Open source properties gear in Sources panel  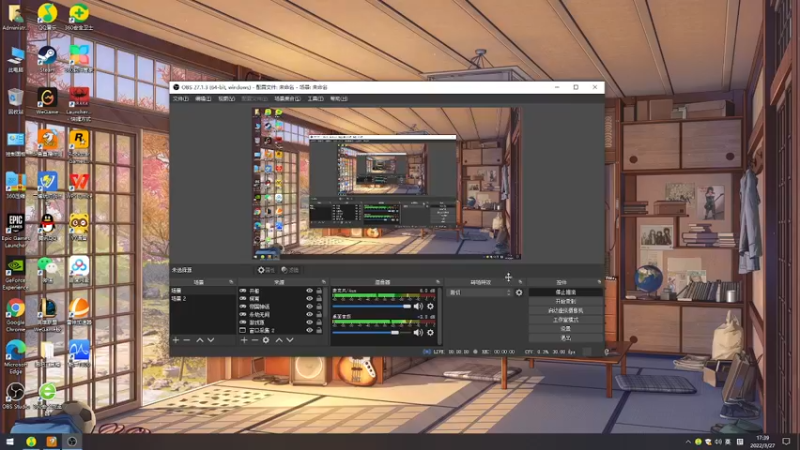[x=266, y=340]
